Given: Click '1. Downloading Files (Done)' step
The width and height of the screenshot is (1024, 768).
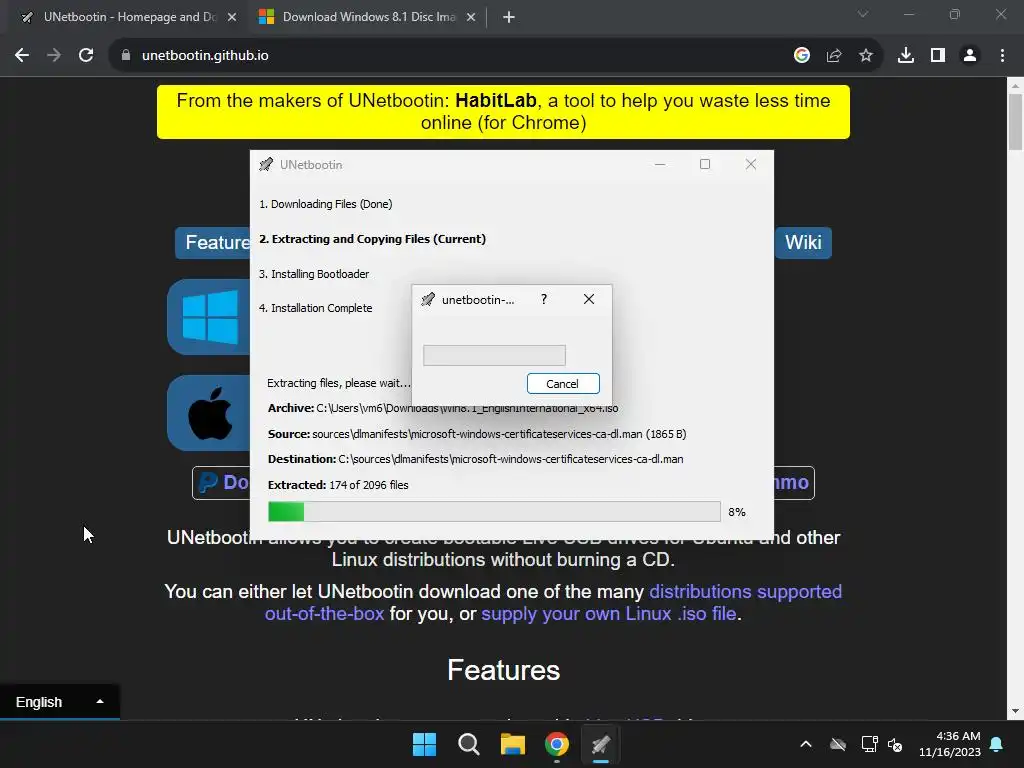Looking at the screenshot, I should pyautogui.click(x=326, y=204).
